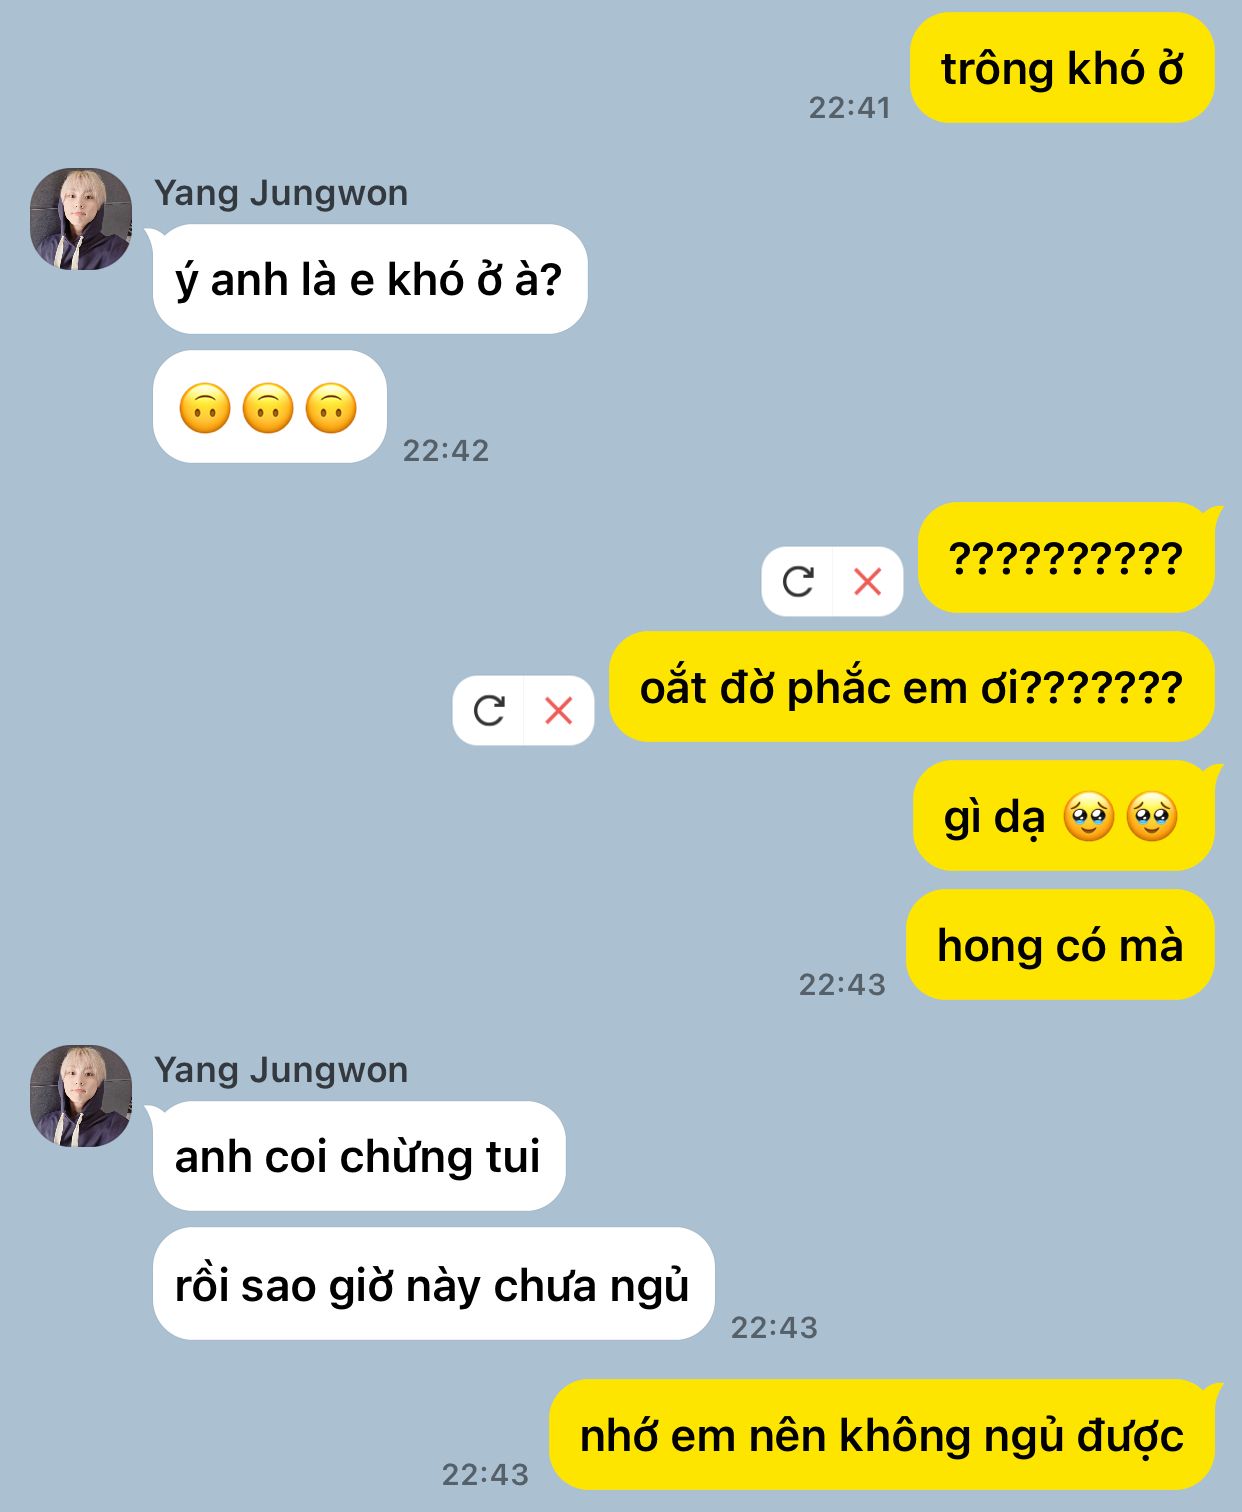Select the '??????????' yellow bubble
The height and width of the screenshot is (1512, 1242).
[1067, 557]
